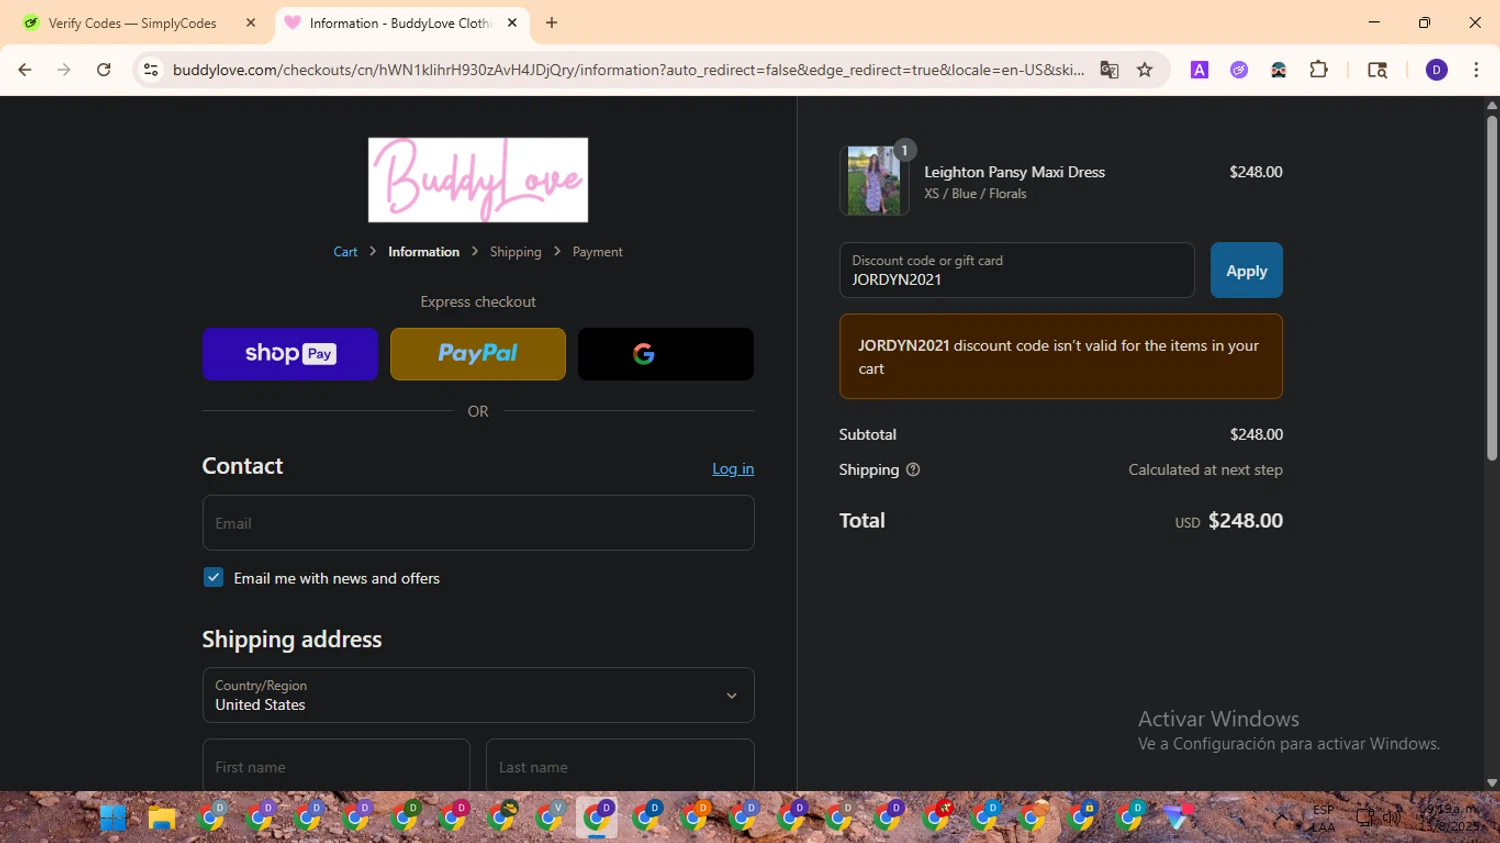1500x843 pixels.
Task: Select the Information breadcrumb step
Action: tap(424, 252)
